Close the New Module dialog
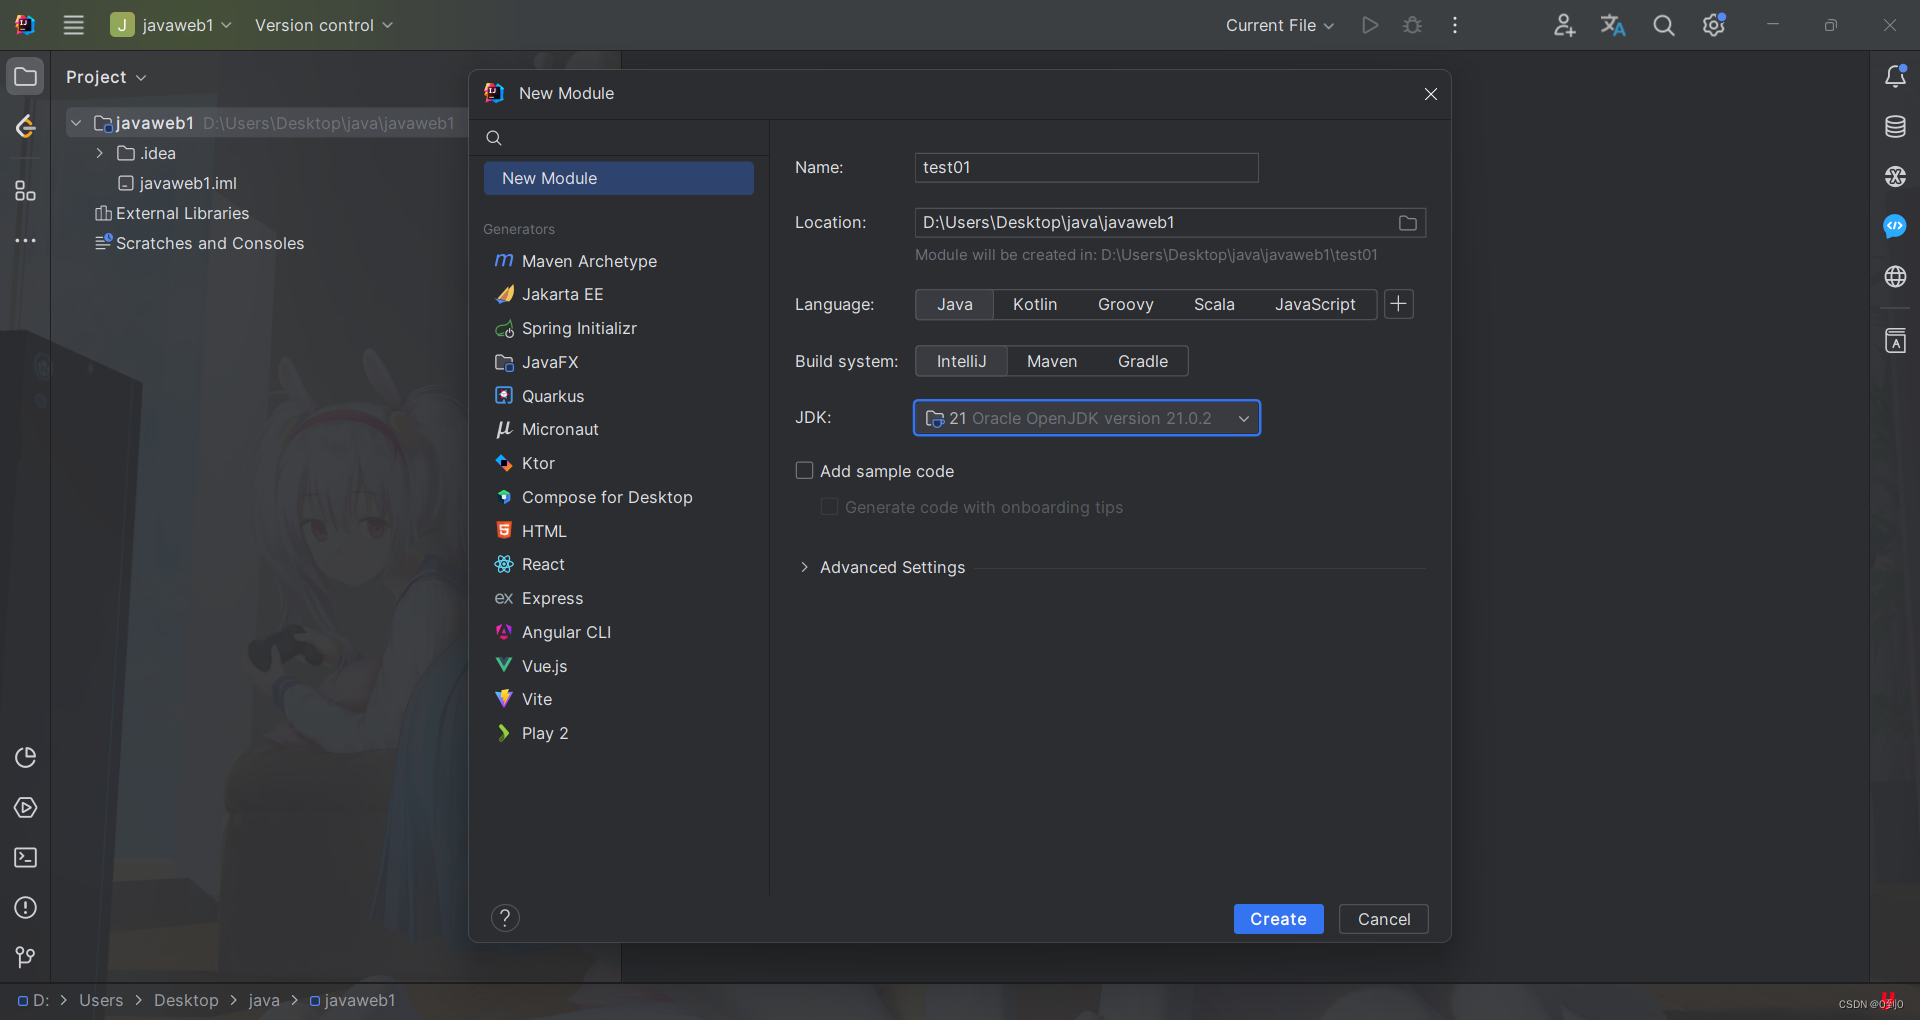Image resolution: width=1920 pixels, height=1020 pixels. (x=1431, y=94)
